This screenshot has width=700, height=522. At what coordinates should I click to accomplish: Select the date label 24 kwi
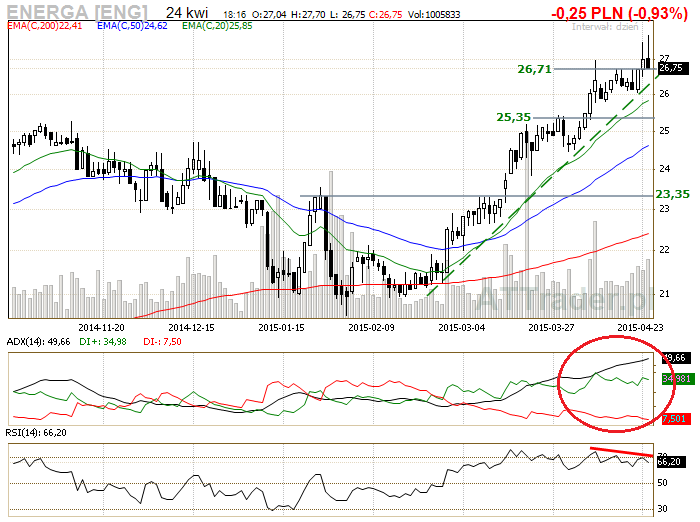(x=187, y=13)
